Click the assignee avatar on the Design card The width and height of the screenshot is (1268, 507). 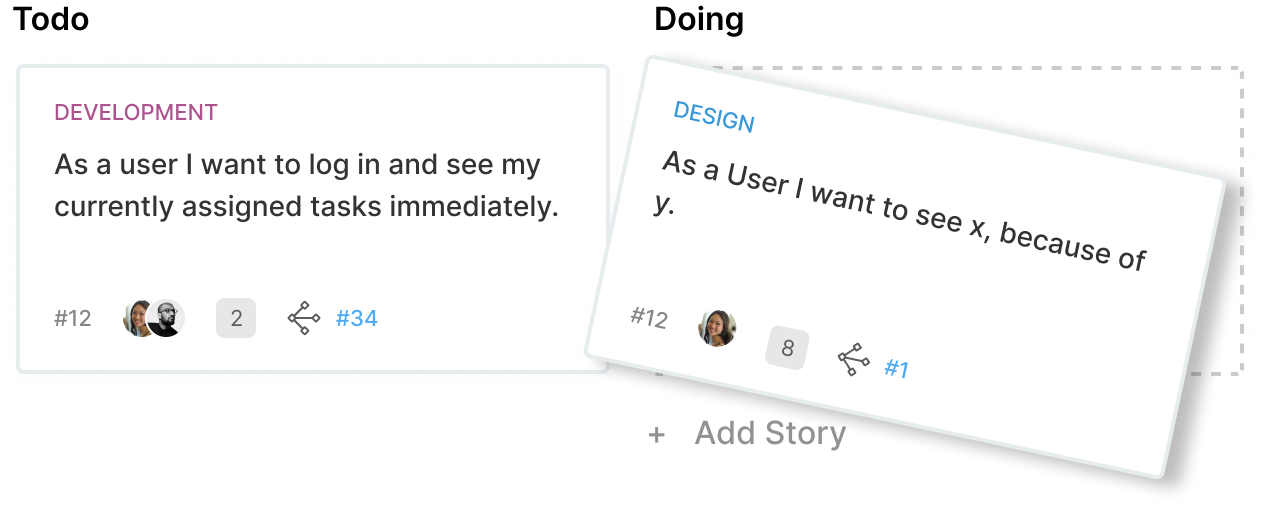(717, 328)
